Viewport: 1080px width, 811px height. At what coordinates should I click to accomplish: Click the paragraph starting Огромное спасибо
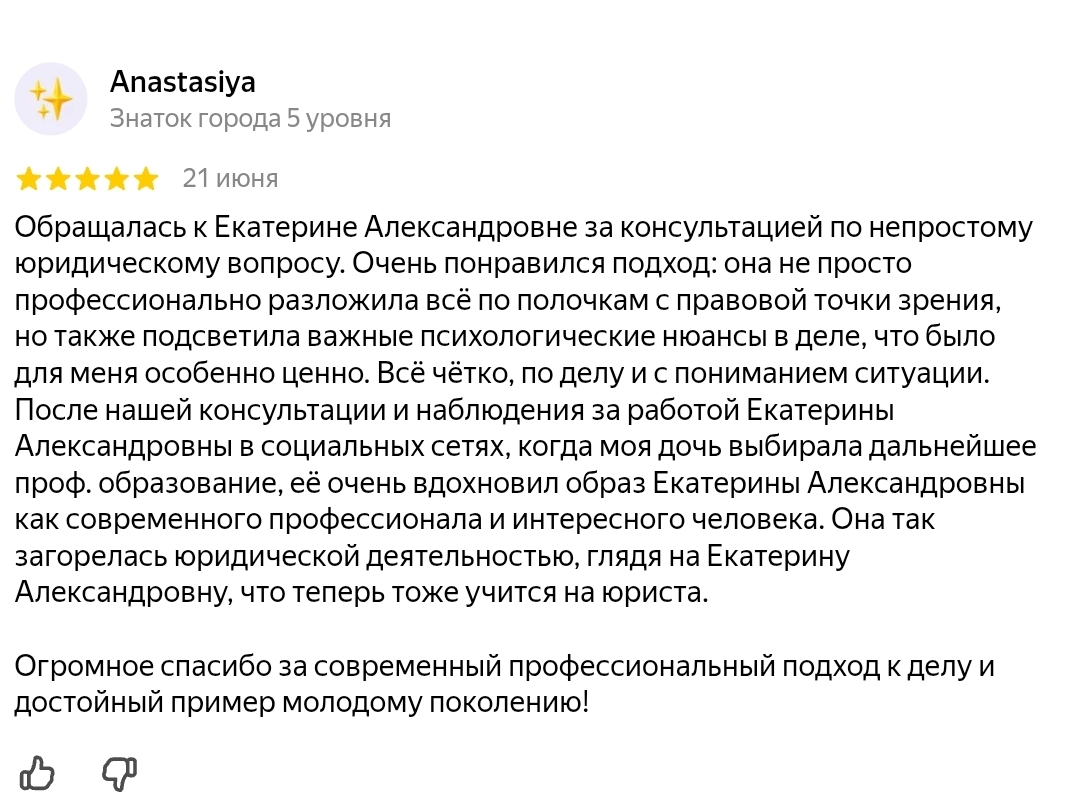pyautogui.click(x=504, y=684)
